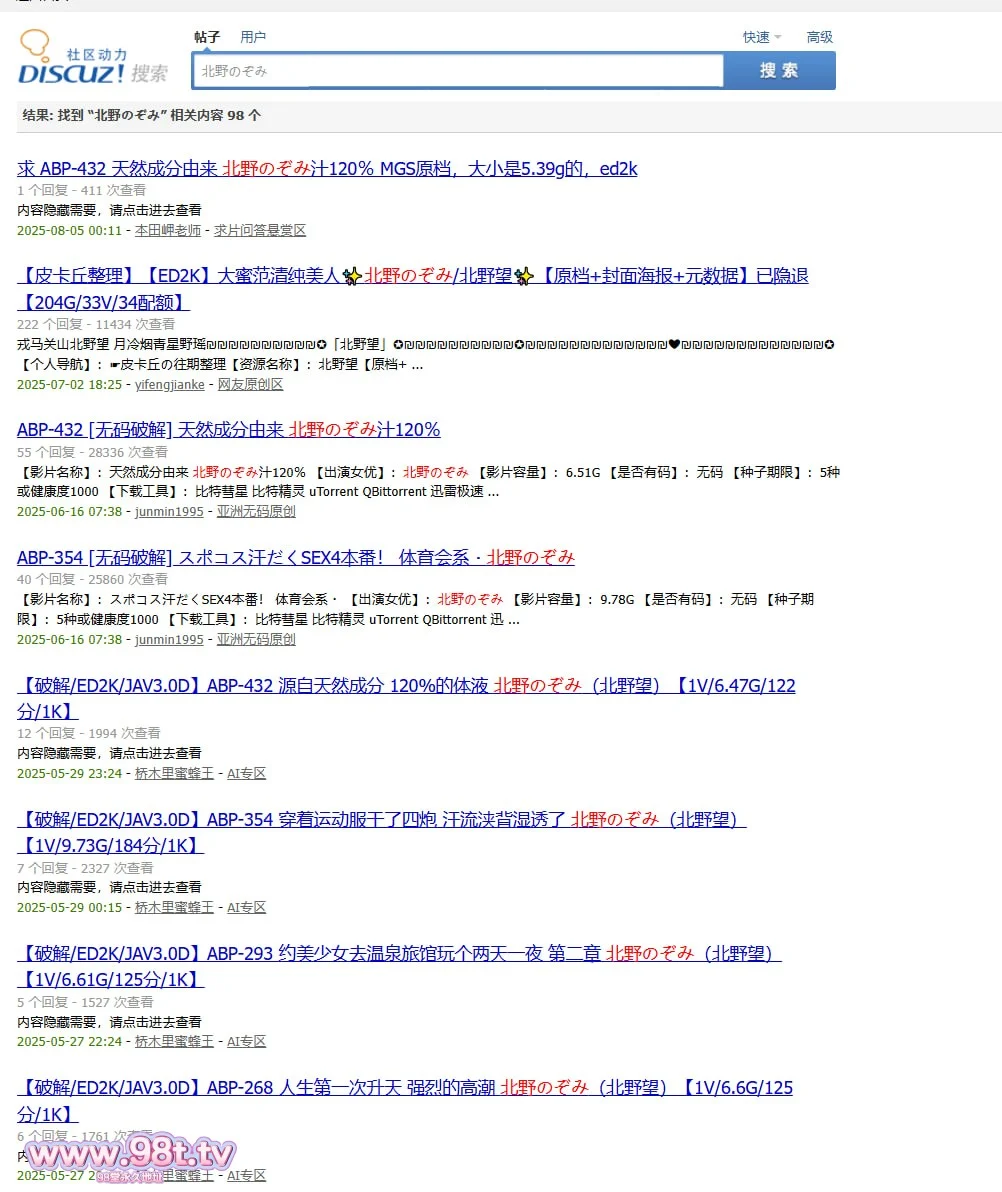Open 亚洲无码原创 section under ABP-354 [无码破解] result
The image size is (1002, 1192).
(256, 639)
